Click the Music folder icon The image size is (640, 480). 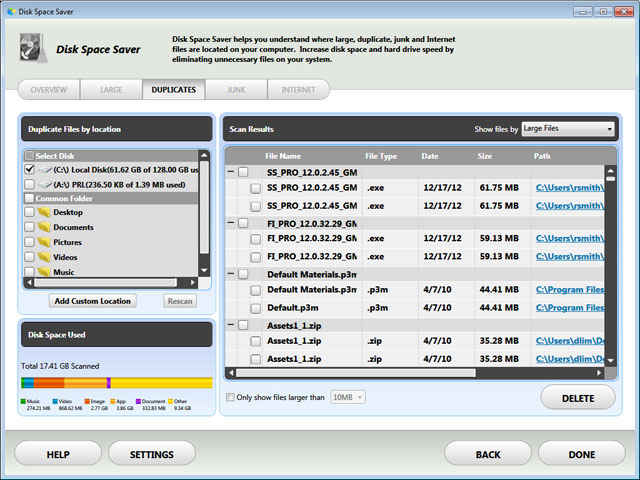tap(43, 272)
